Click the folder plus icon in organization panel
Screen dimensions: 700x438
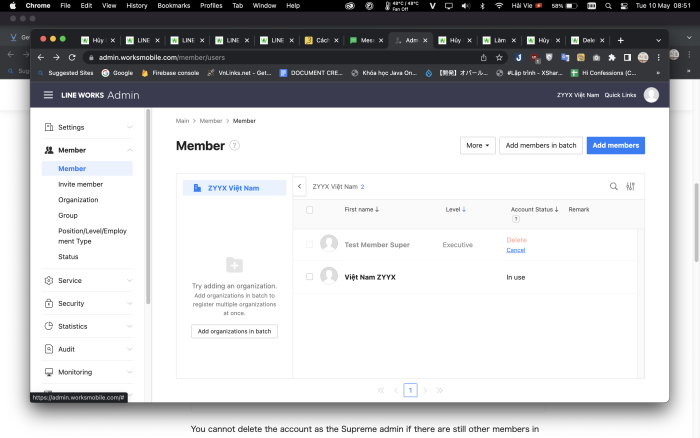pos(234,265)
